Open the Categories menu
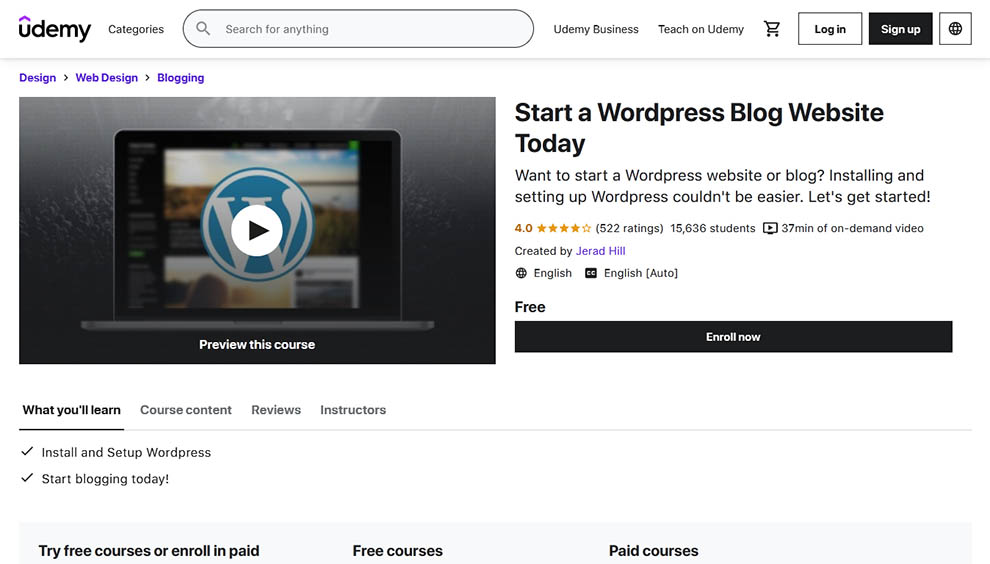Screen dimensions: 990x564 click(136, 29)
